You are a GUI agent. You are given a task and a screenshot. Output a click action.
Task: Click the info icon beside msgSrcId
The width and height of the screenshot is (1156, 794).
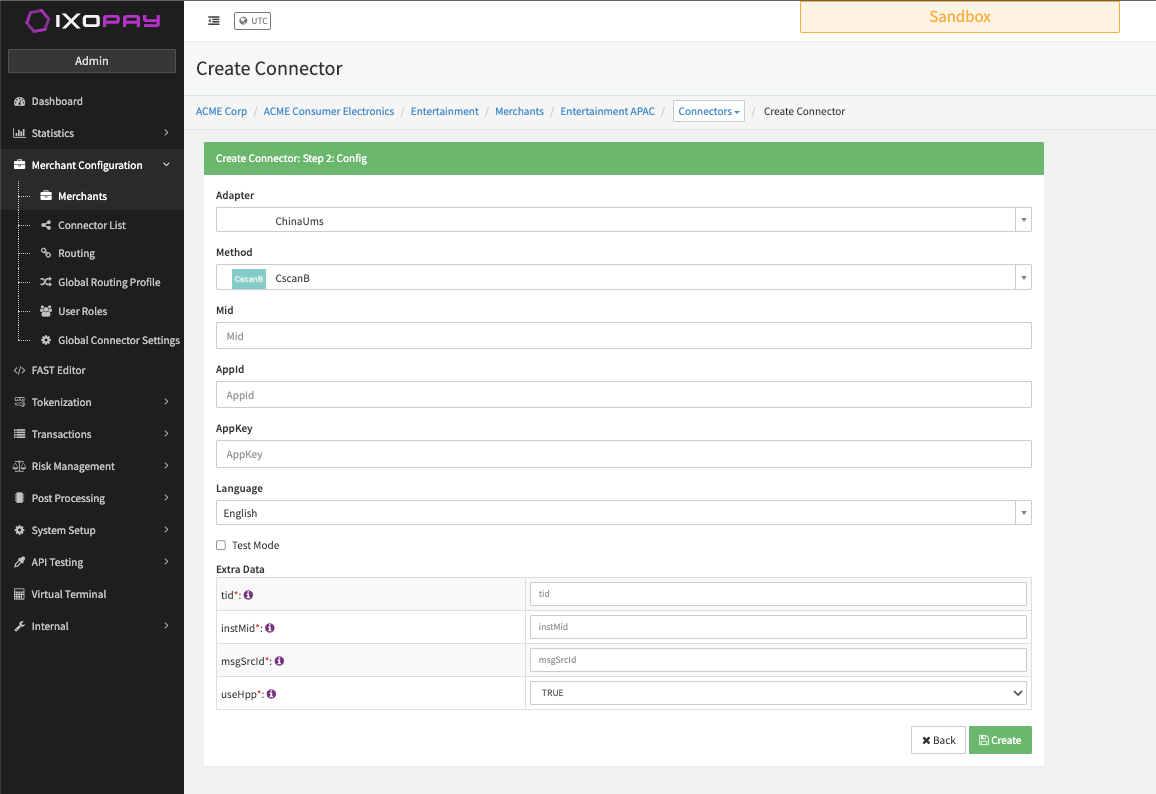[279, 661]
